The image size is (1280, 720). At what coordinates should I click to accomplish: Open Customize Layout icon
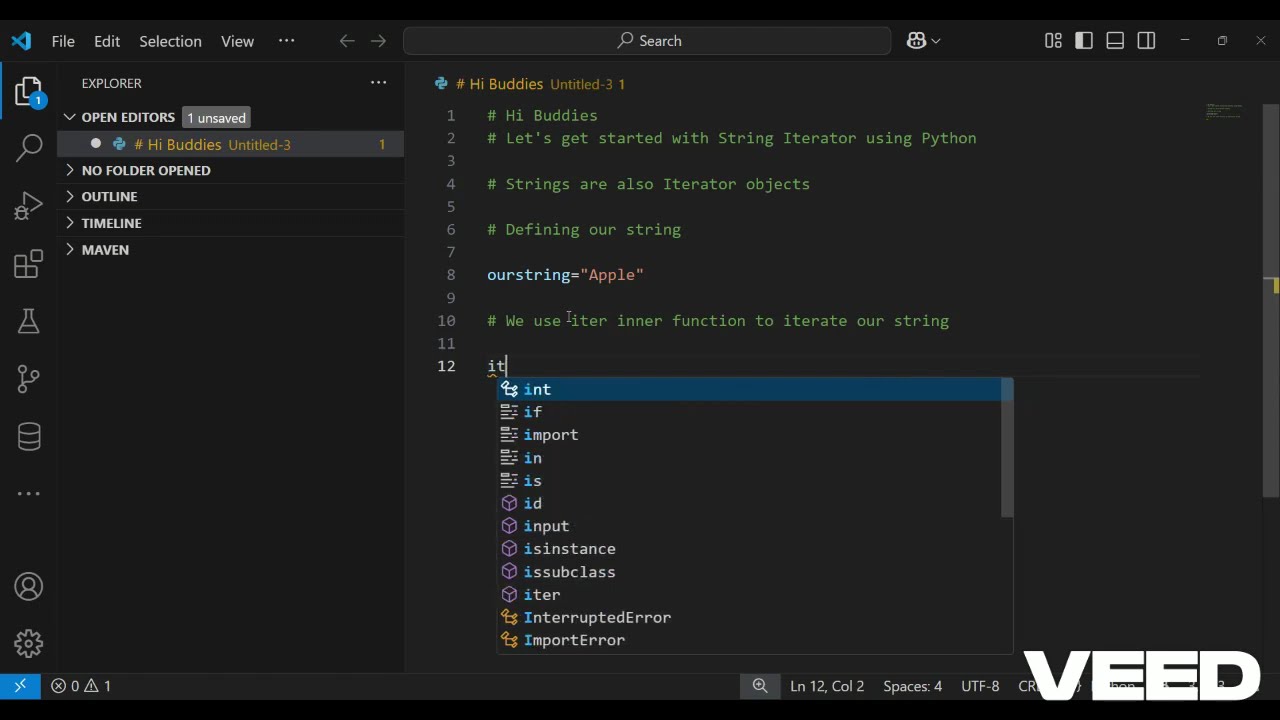click(1053, 41)
